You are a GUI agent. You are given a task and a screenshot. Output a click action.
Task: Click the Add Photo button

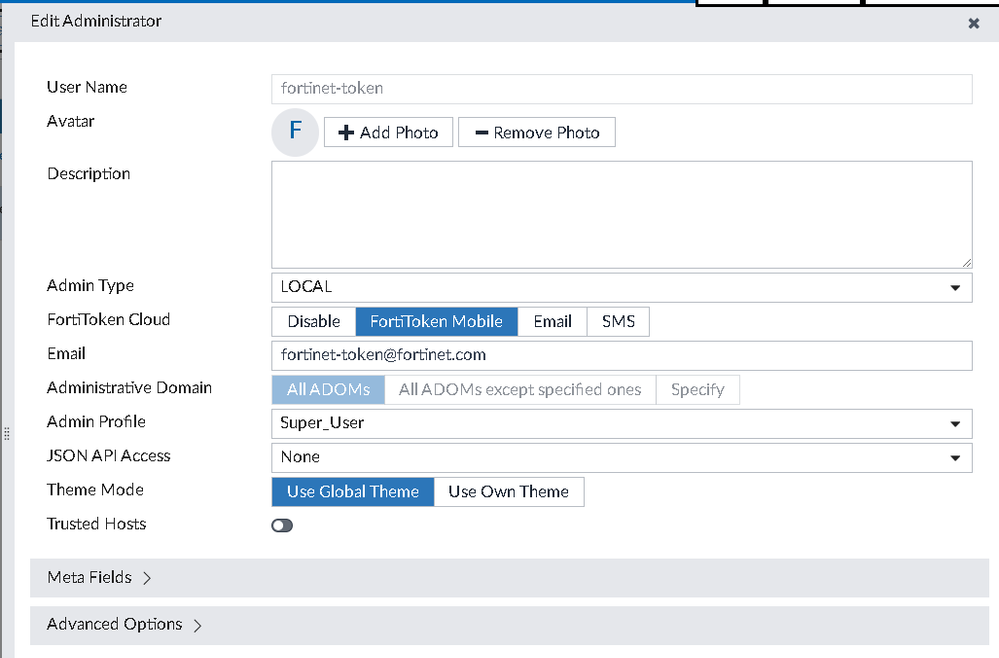coord(388,132)
